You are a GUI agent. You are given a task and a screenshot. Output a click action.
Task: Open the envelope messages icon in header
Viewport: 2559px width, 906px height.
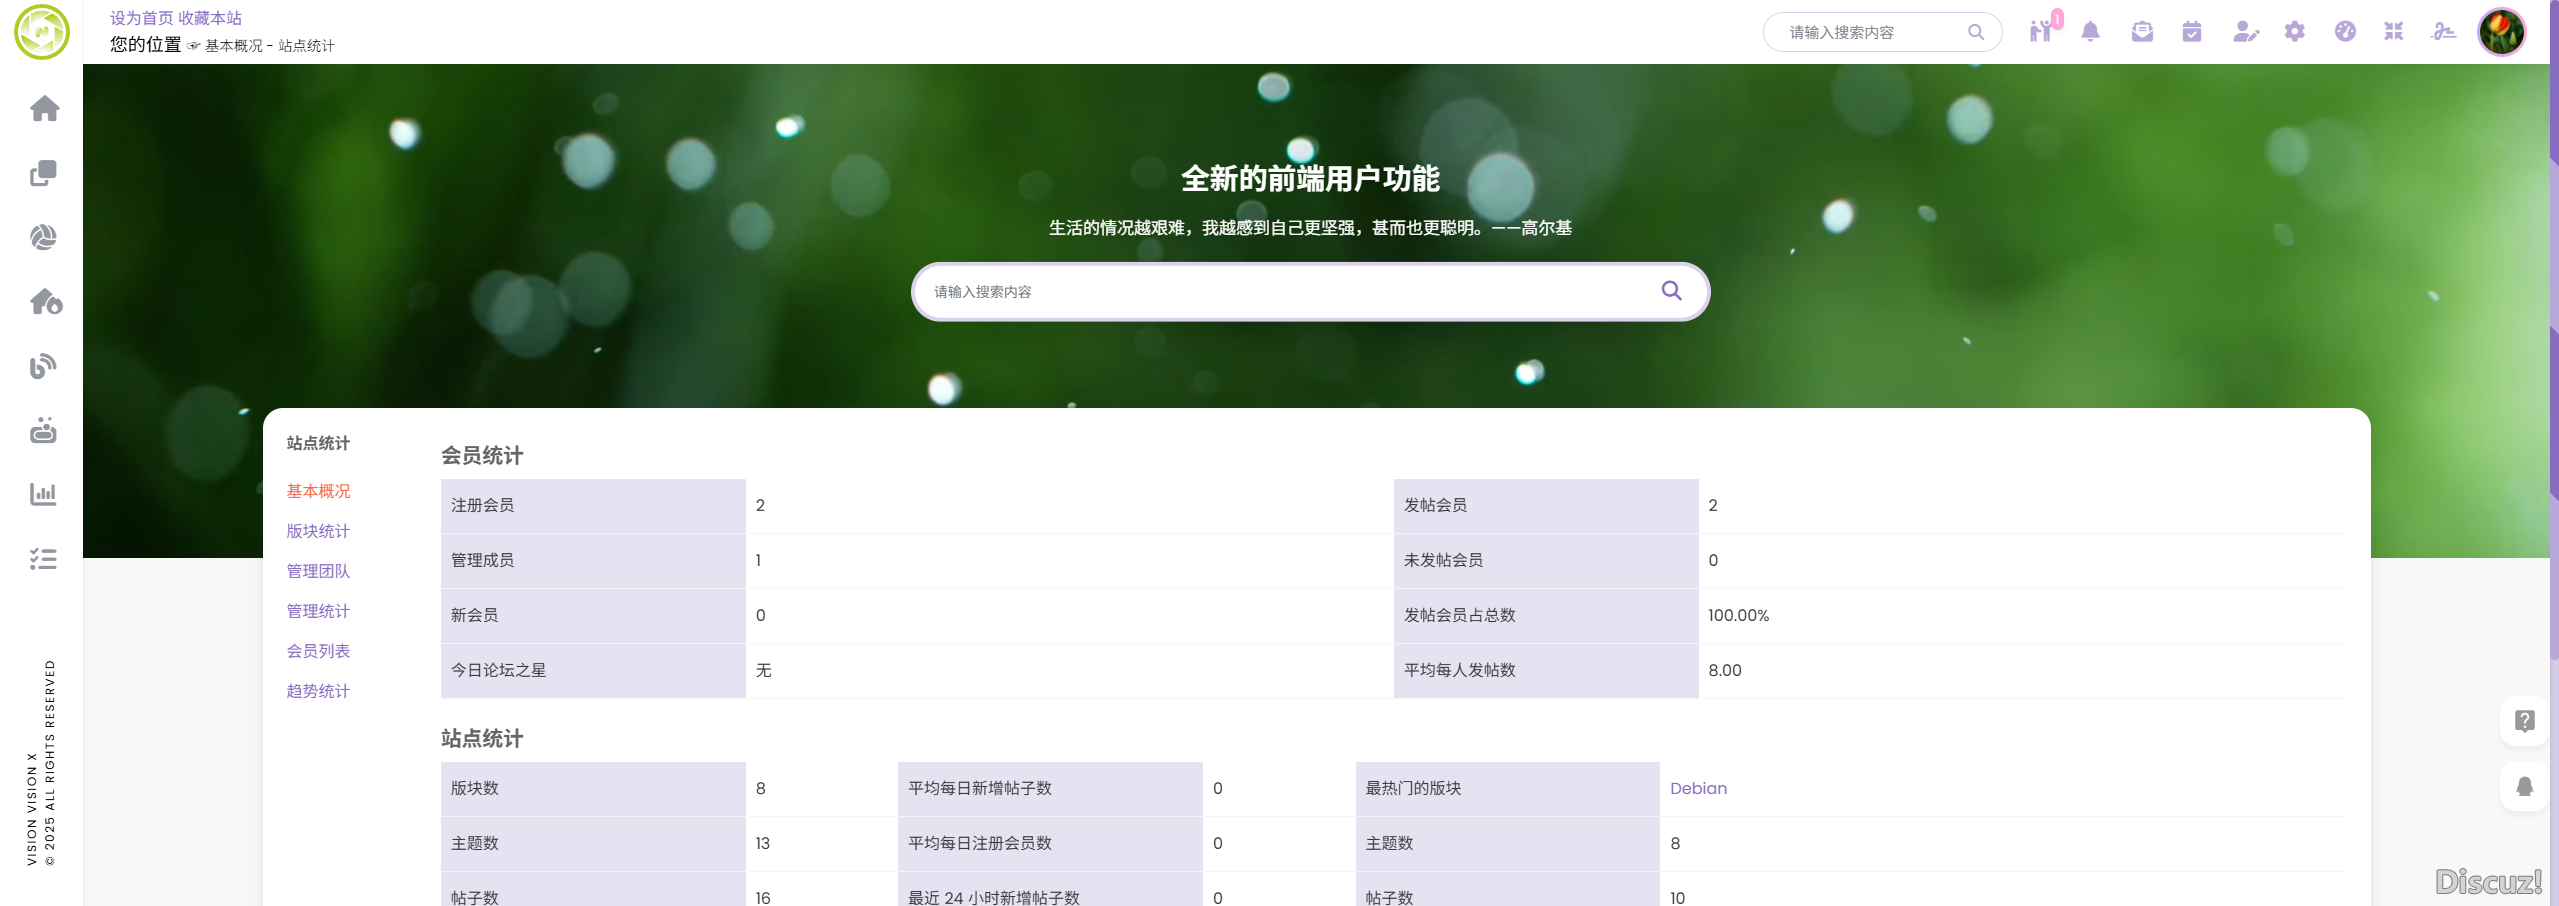[x=2142, y=32]
